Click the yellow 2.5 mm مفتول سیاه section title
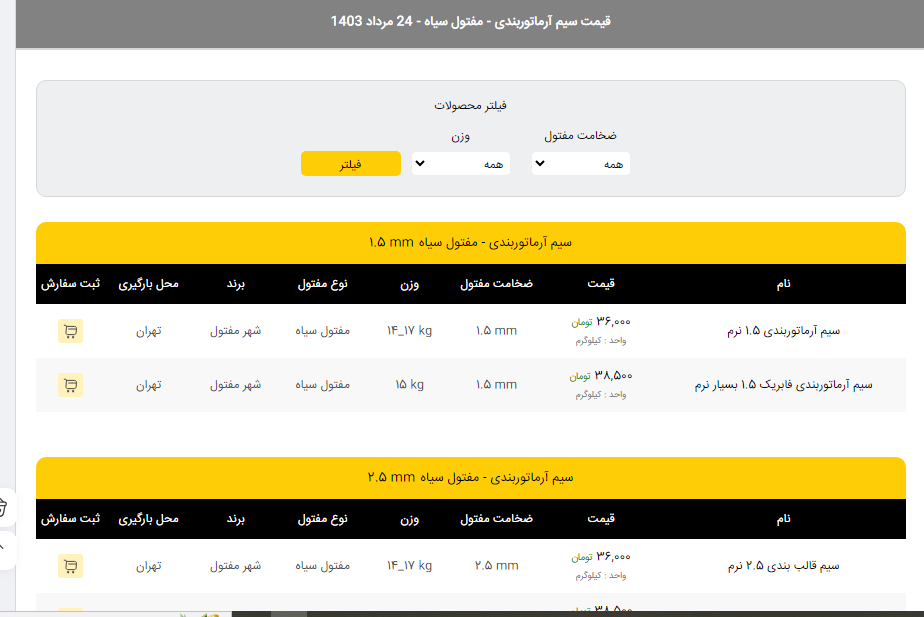924x617 pixels. click(x=470, y=478)
